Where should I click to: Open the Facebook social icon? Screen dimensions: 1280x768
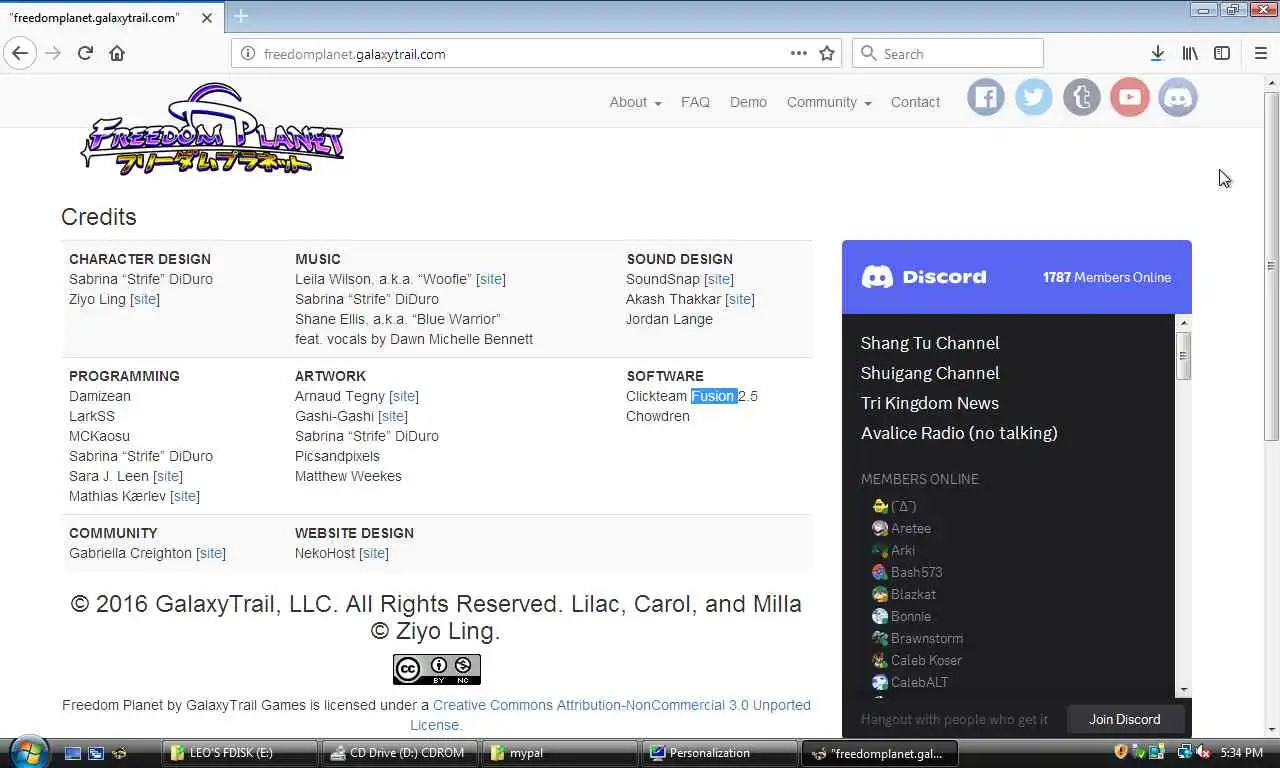coord(985,98)
